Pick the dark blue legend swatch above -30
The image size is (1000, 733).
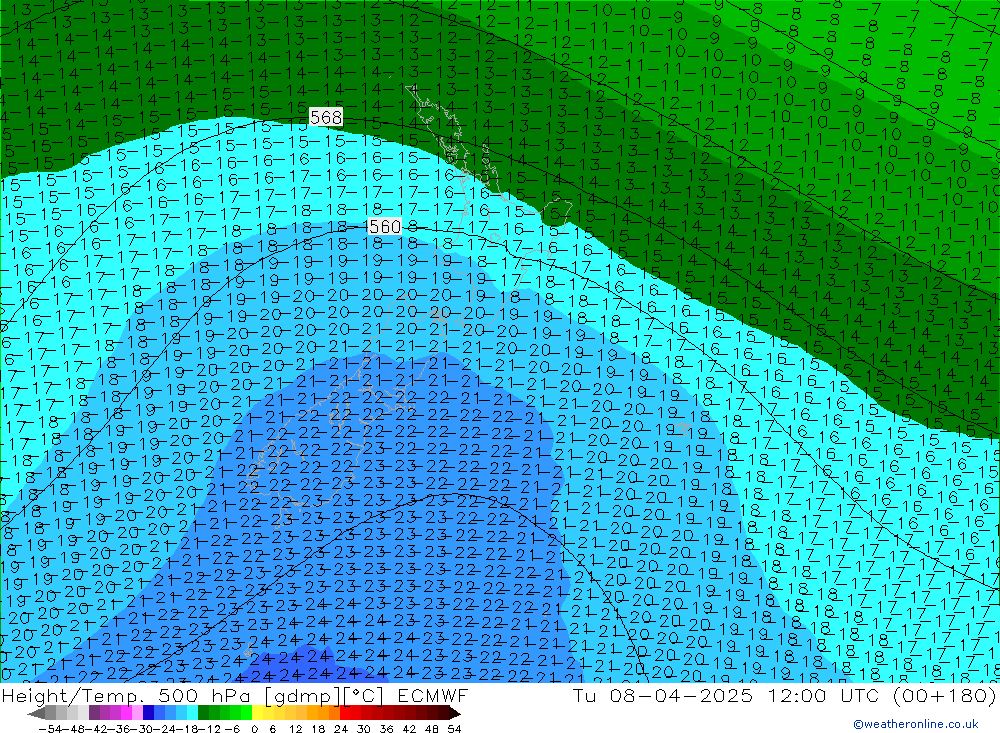[148, 713]
